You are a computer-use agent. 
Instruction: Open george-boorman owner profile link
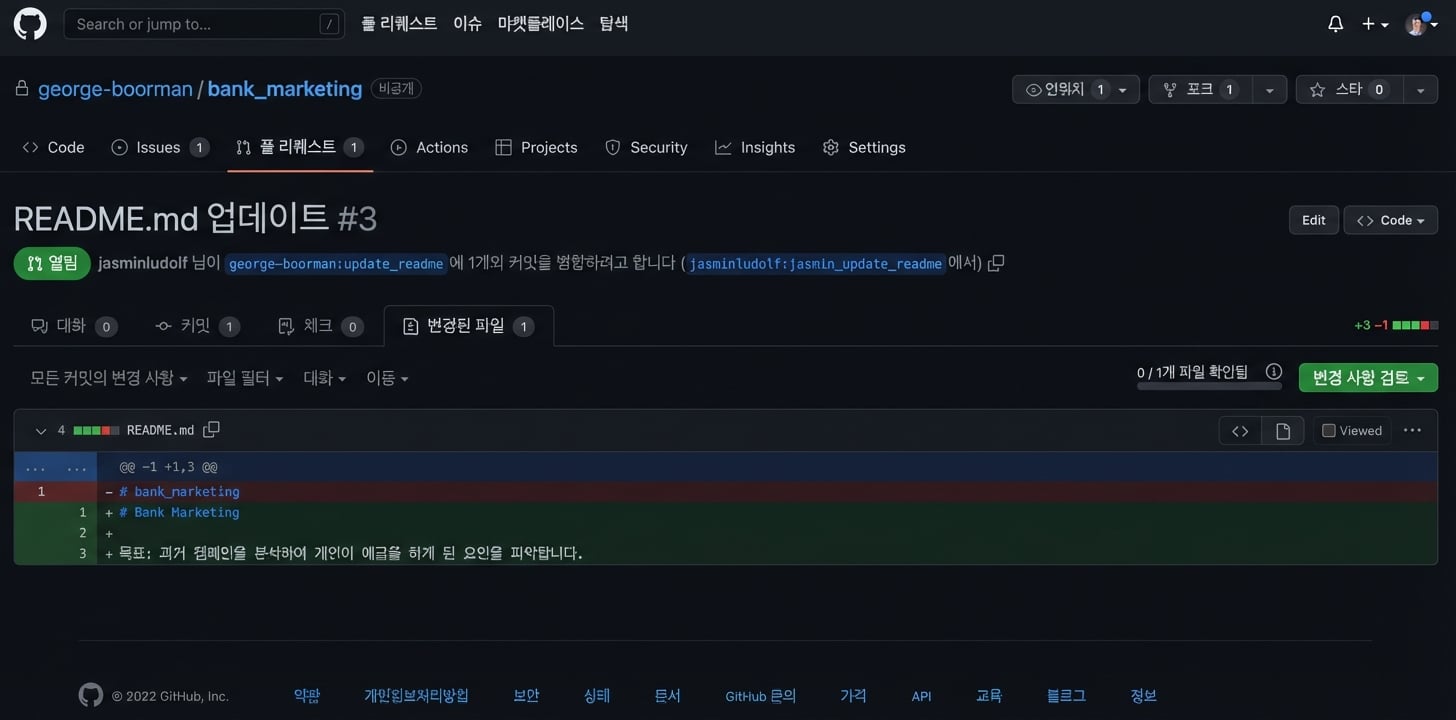(115, 89)
